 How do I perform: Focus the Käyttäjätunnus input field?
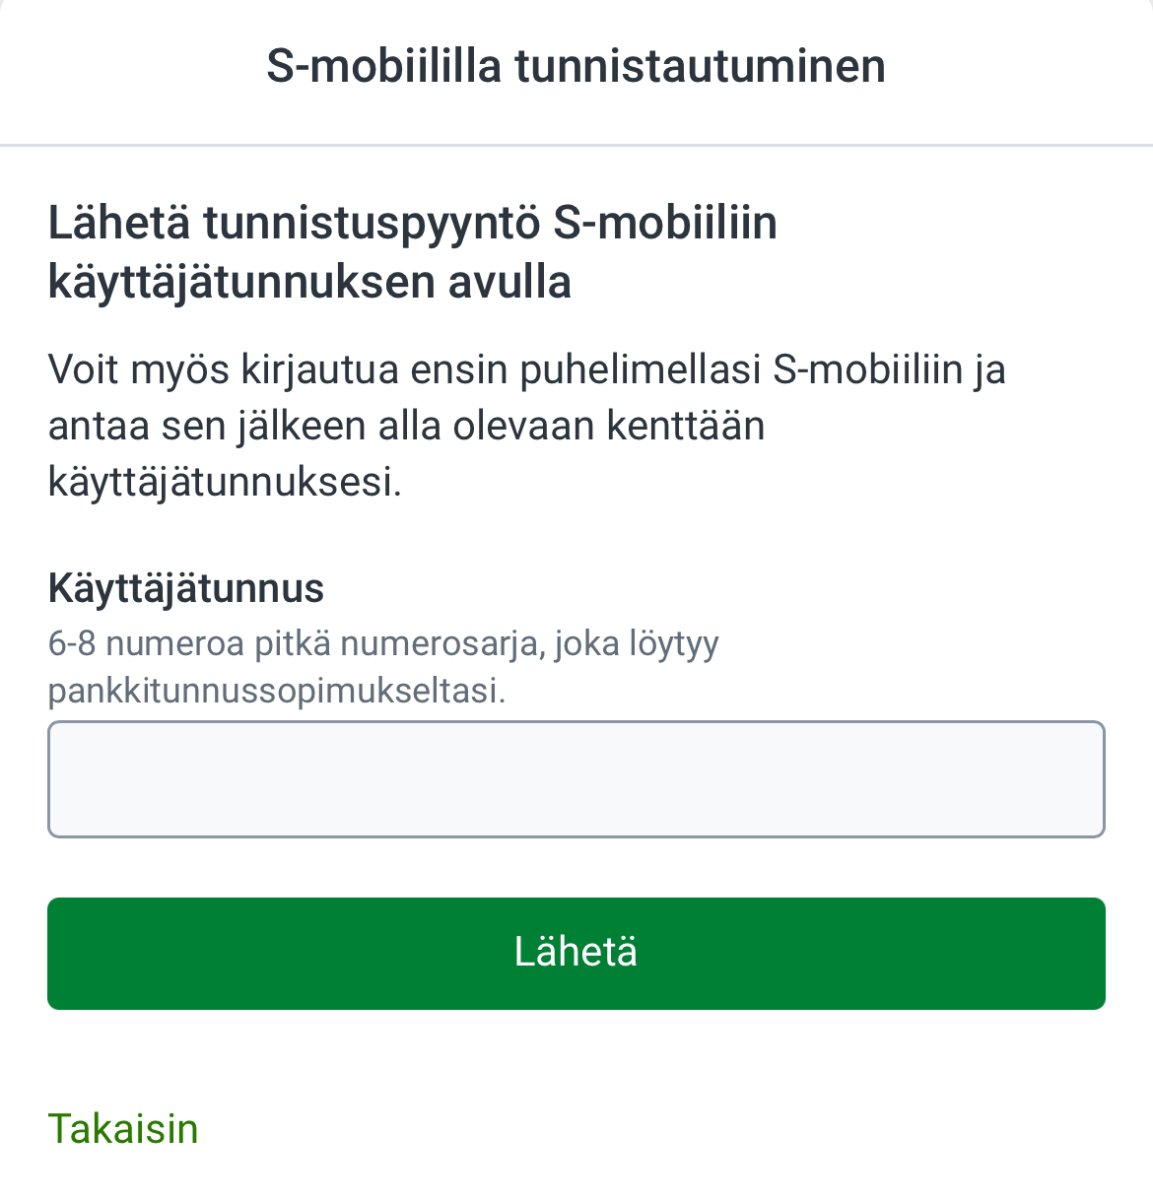click(x=576, y=779)
